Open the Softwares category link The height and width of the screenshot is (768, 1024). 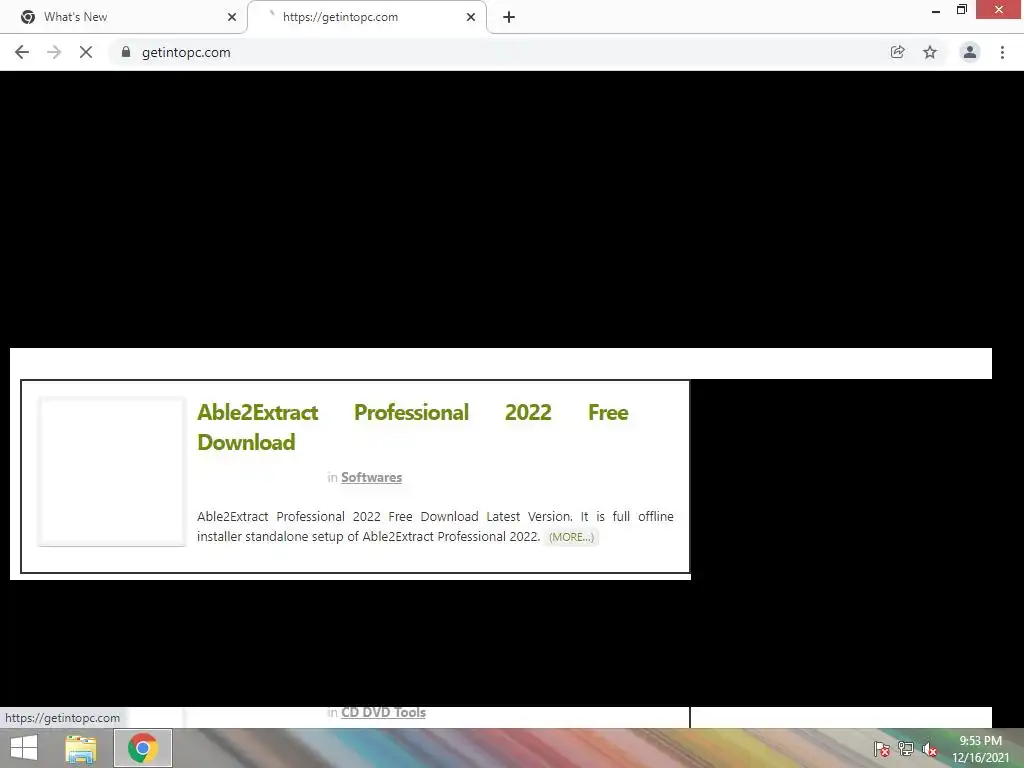pos(371,477)
